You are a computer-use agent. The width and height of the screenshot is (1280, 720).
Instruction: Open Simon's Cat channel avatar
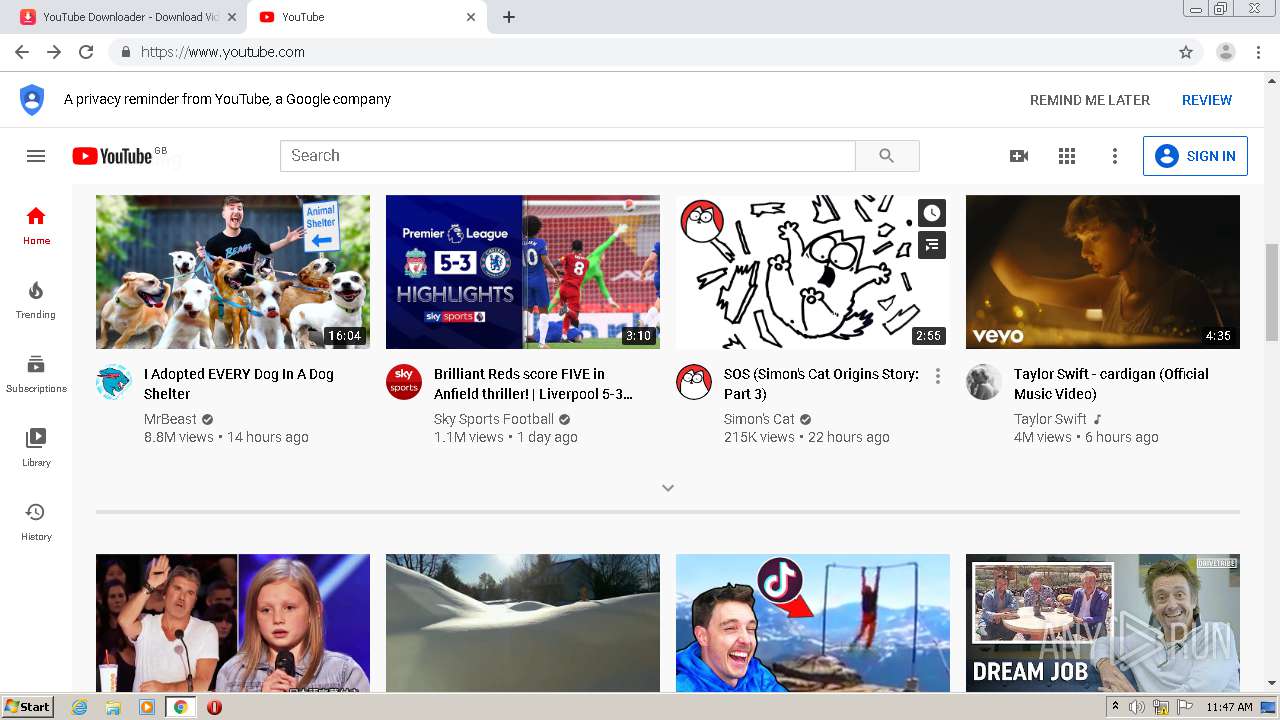(x=694, y=382)
